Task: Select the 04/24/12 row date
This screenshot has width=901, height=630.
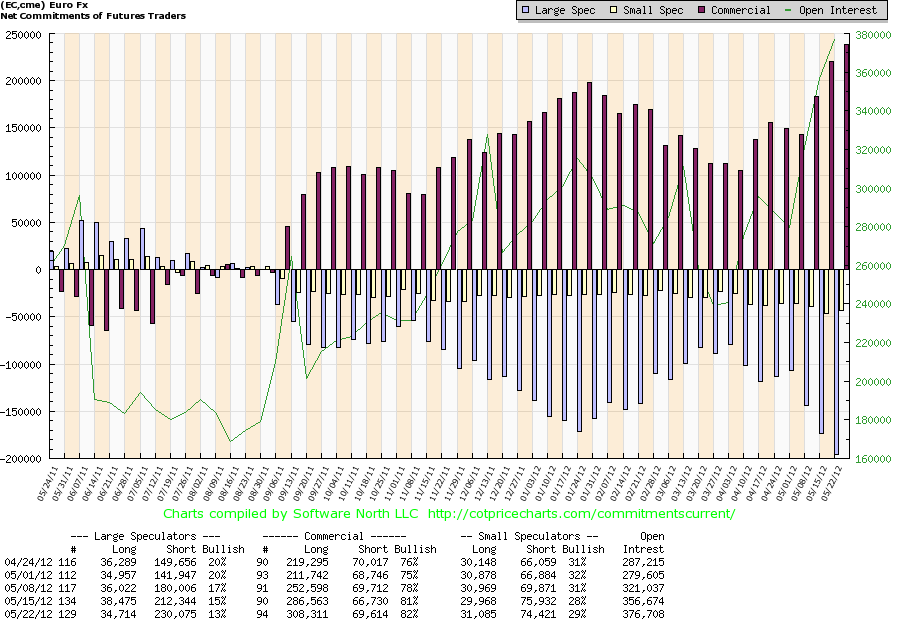Action: (28, 562)
